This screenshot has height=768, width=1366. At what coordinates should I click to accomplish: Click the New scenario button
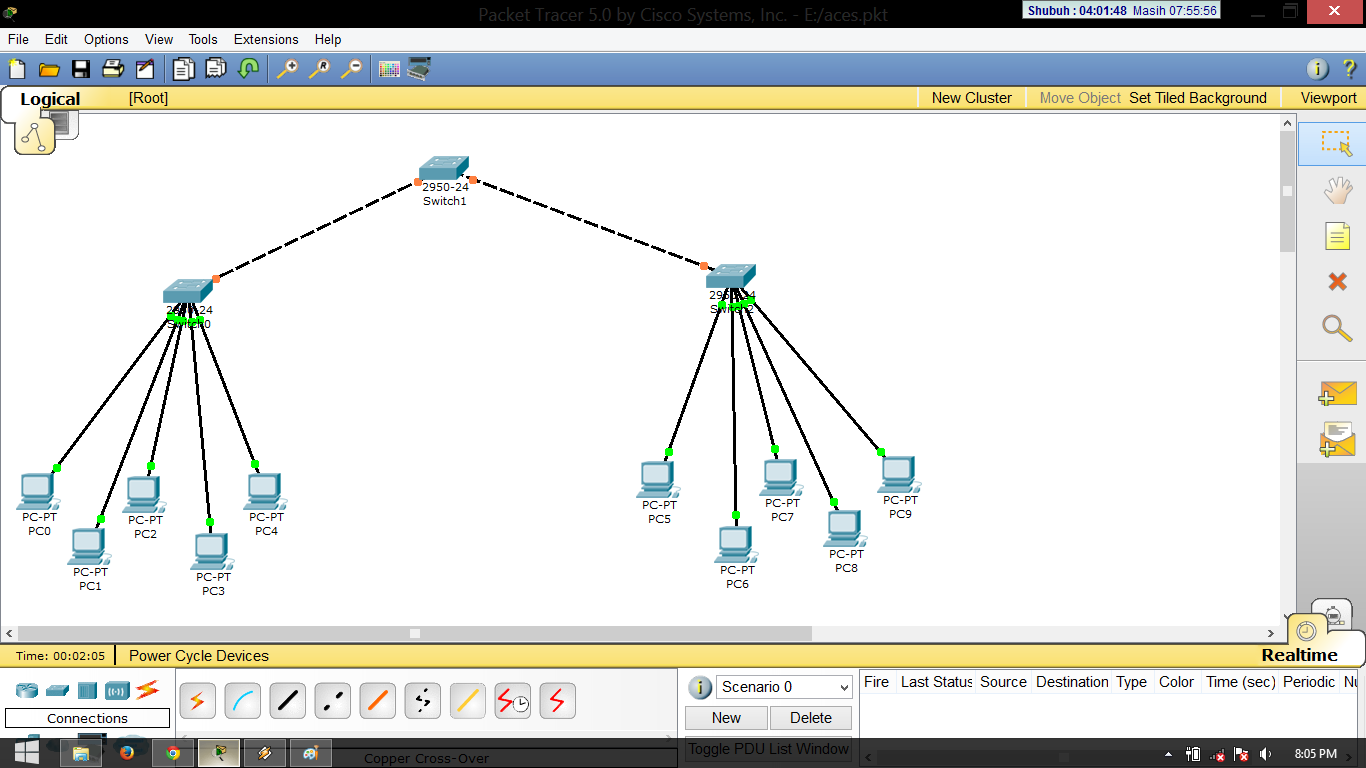pos(726,718)
